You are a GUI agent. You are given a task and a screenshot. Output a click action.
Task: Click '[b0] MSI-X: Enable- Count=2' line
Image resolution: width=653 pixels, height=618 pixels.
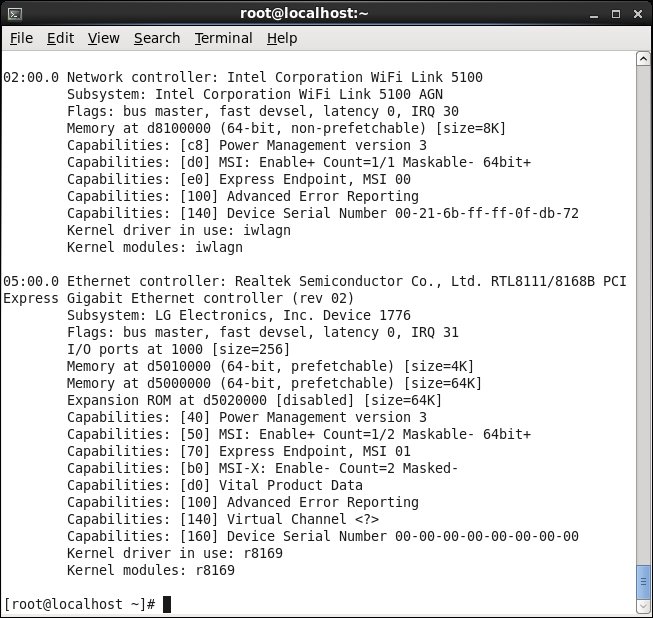263,468
